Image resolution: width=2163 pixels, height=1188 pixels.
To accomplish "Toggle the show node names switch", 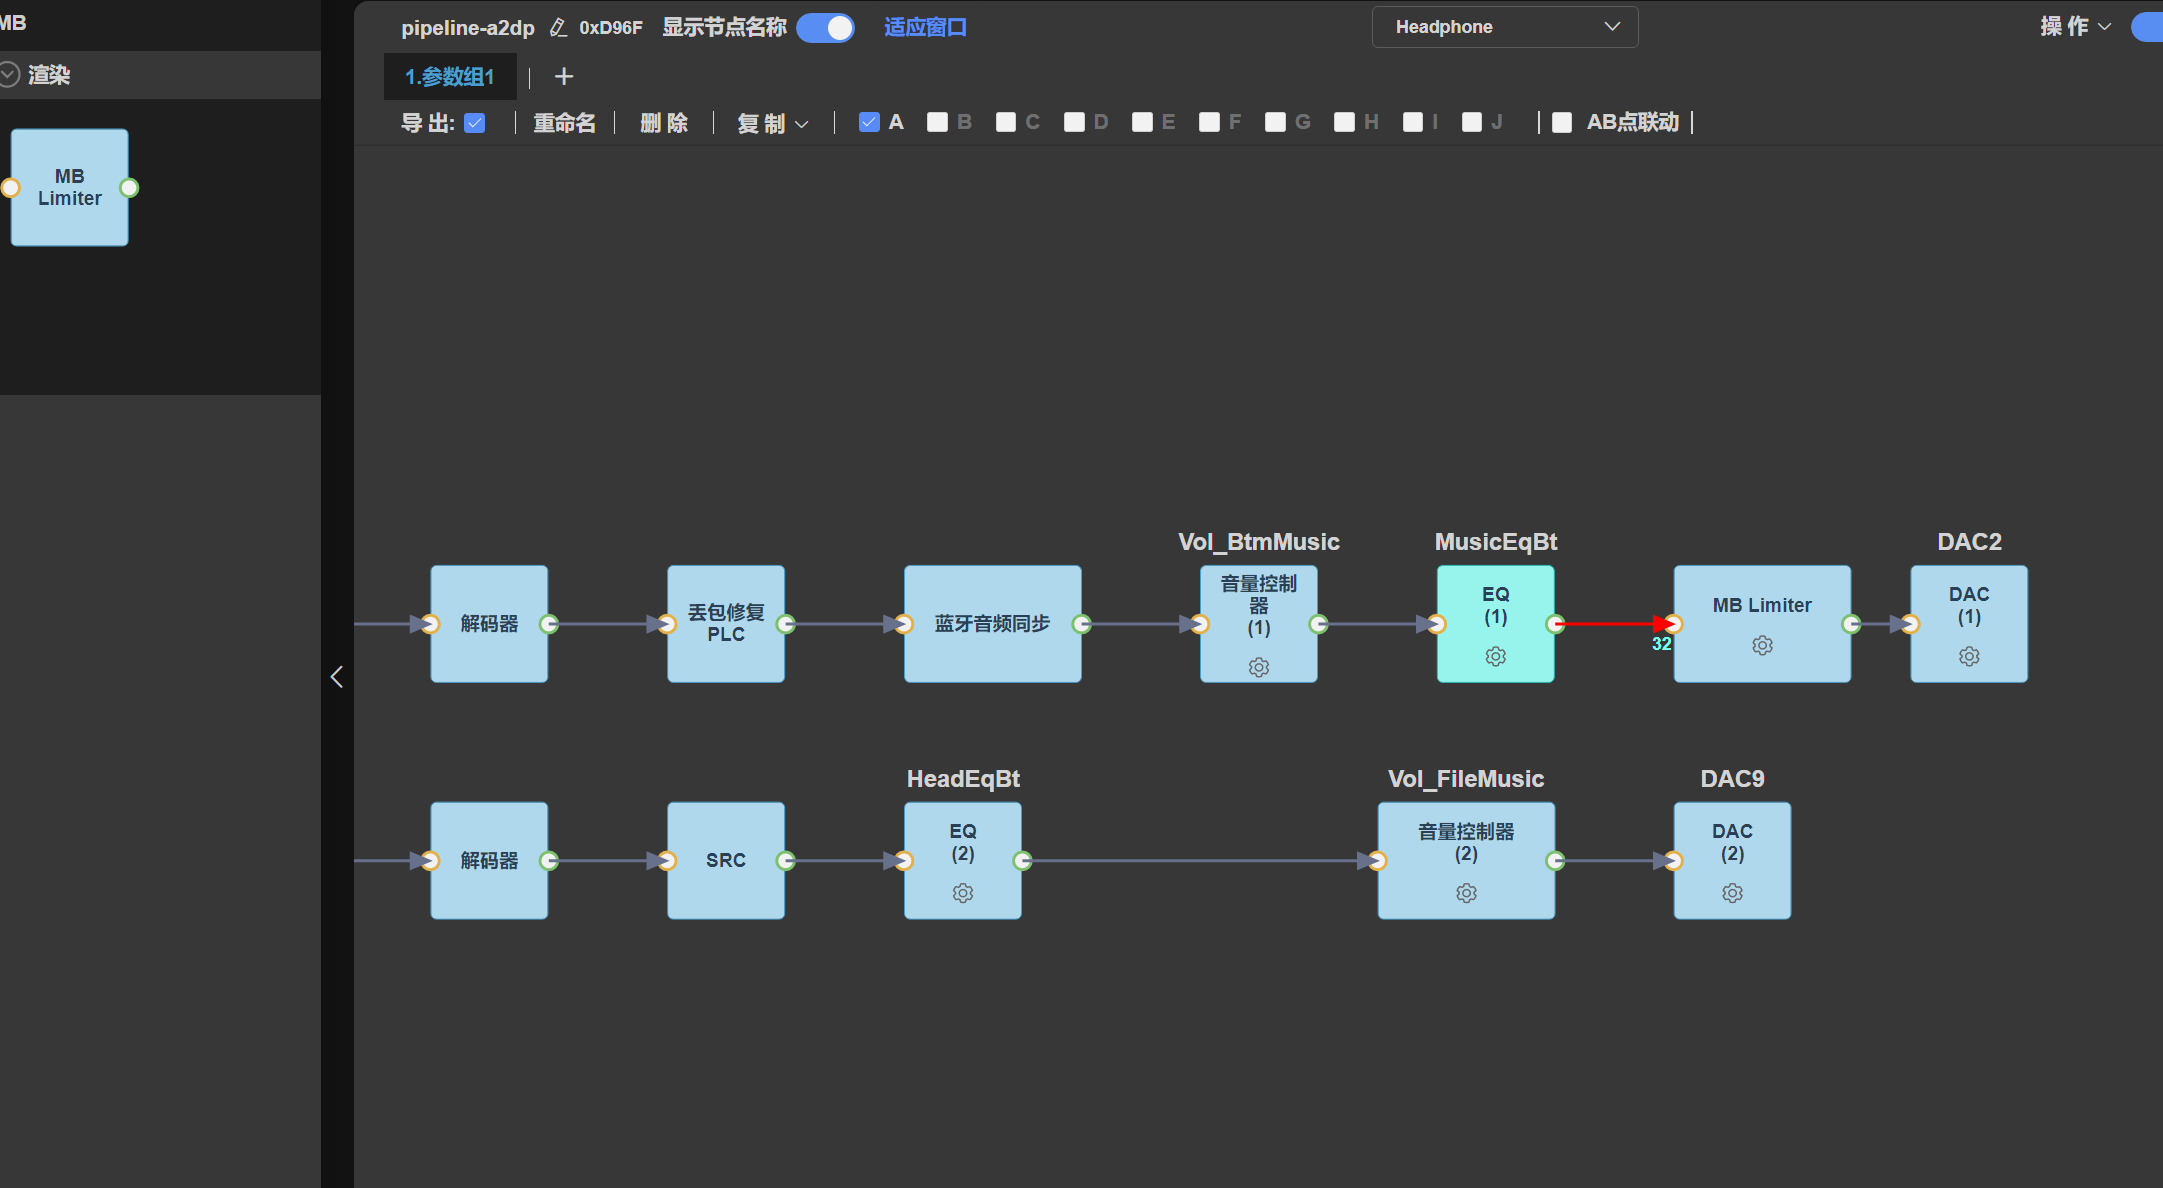I will coord(826,27).
